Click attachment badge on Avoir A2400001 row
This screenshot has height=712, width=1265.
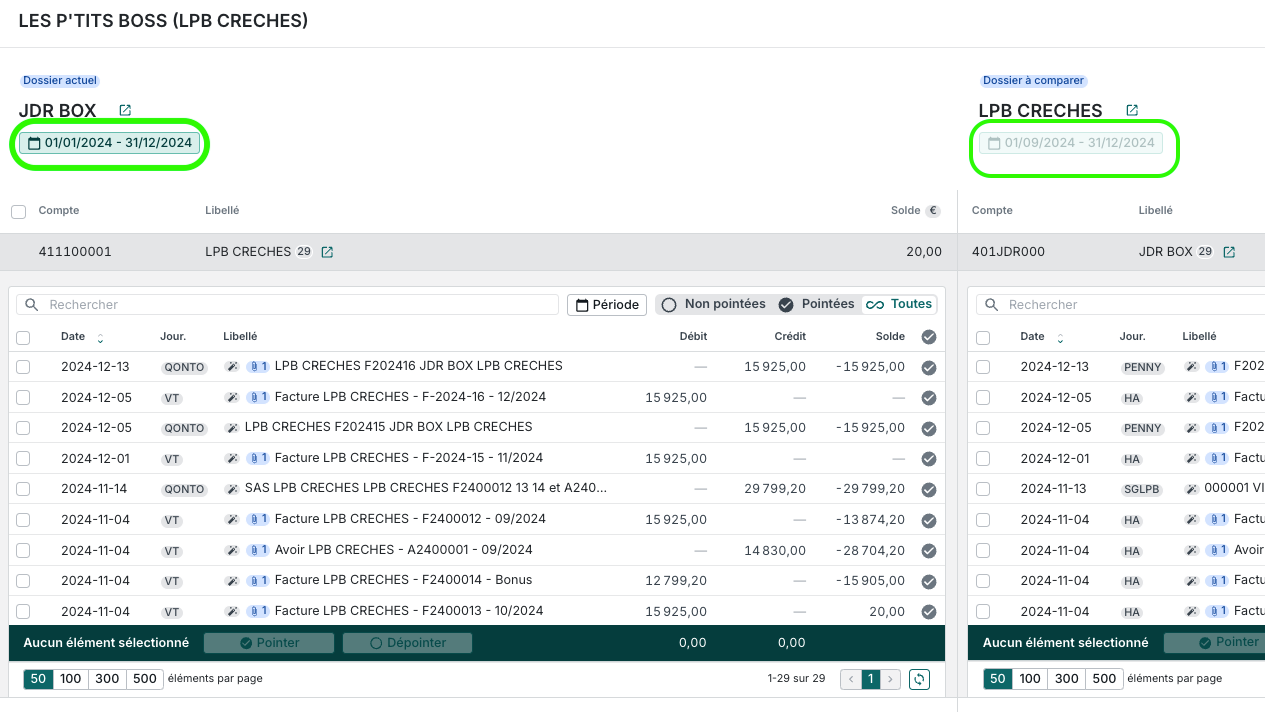pos(258,550)
